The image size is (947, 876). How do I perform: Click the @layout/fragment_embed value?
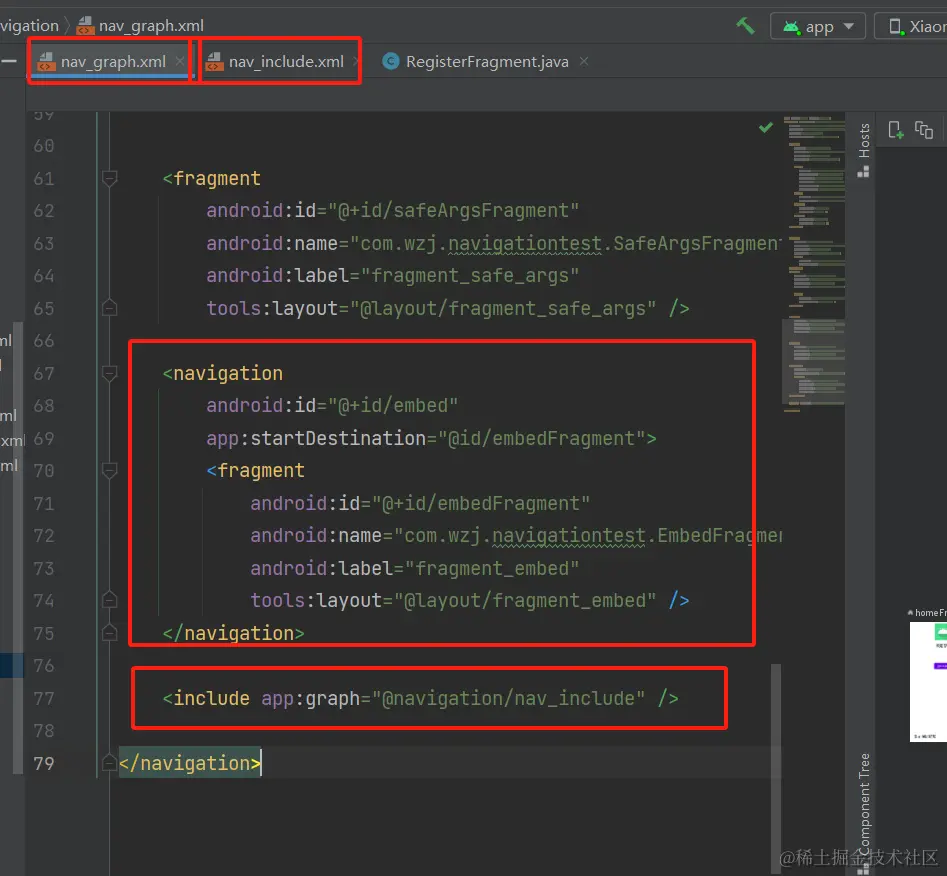(525, 601)
